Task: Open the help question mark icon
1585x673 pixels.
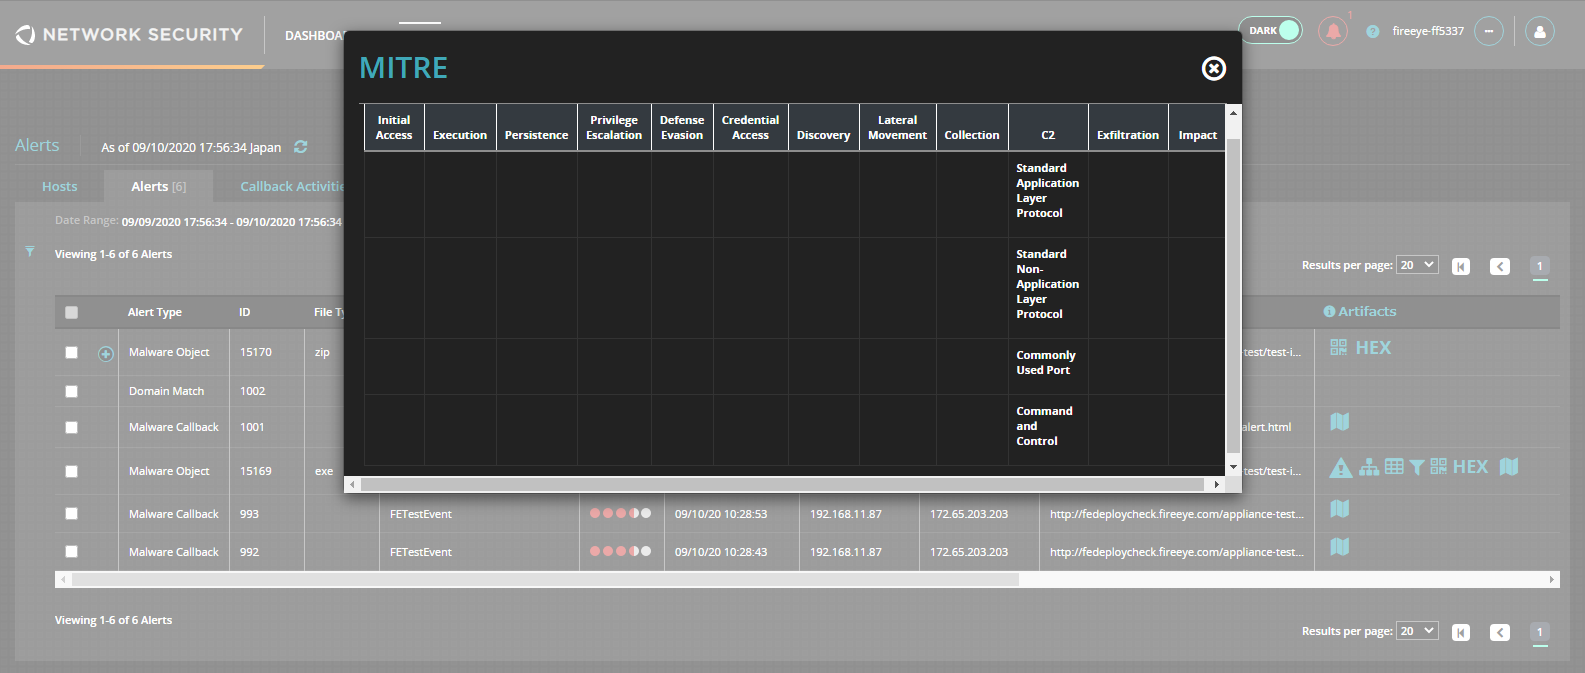Action: click(x=1373, y=32)
